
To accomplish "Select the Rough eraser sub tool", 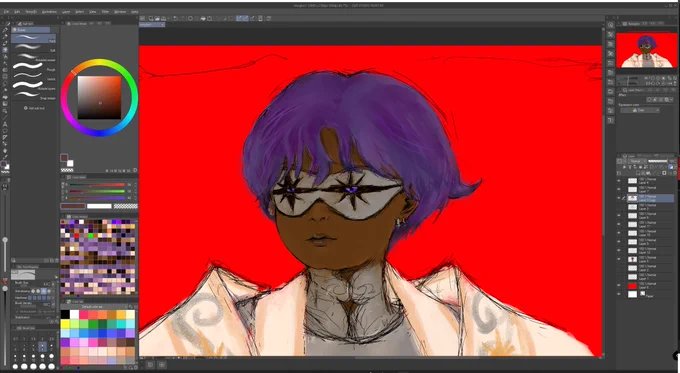I will [33, 66].
